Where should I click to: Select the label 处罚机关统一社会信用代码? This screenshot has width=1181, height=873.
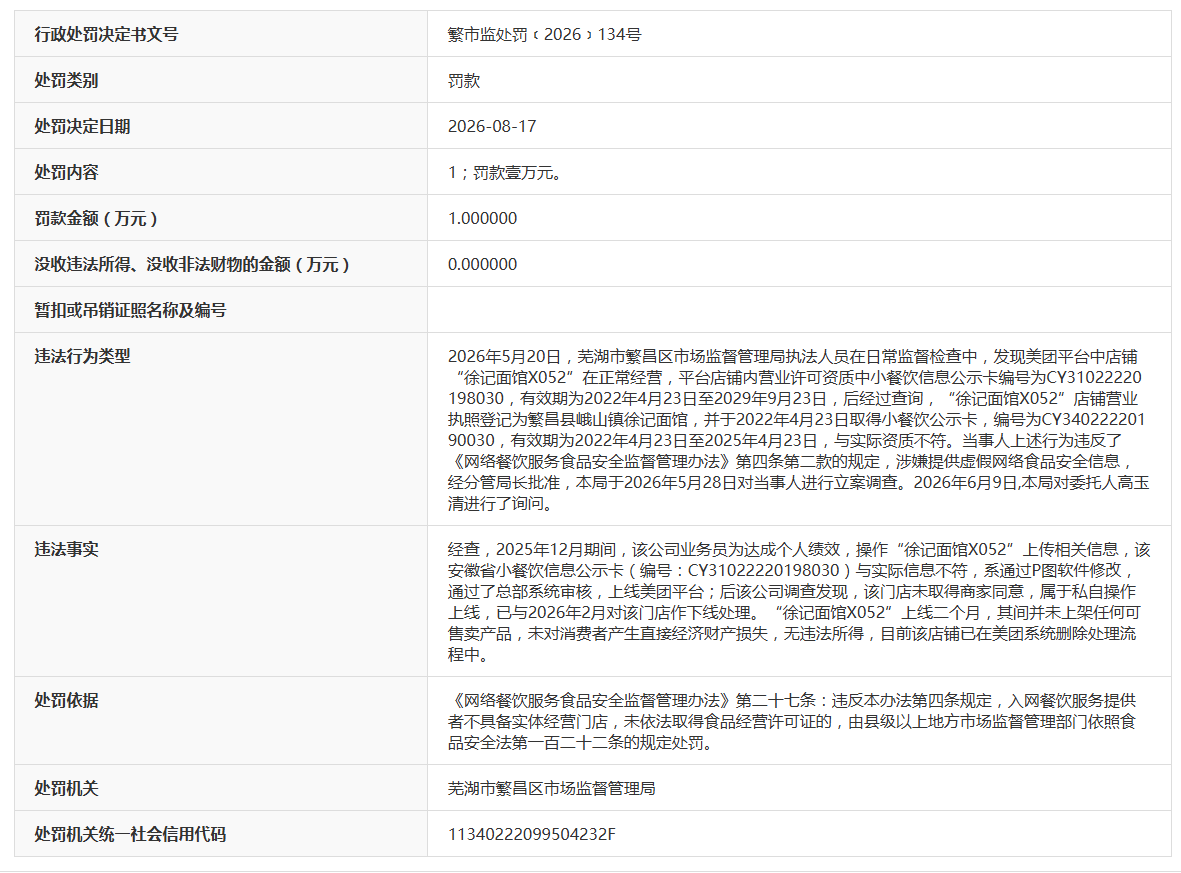pyautogui.click(x=130, y=835)
